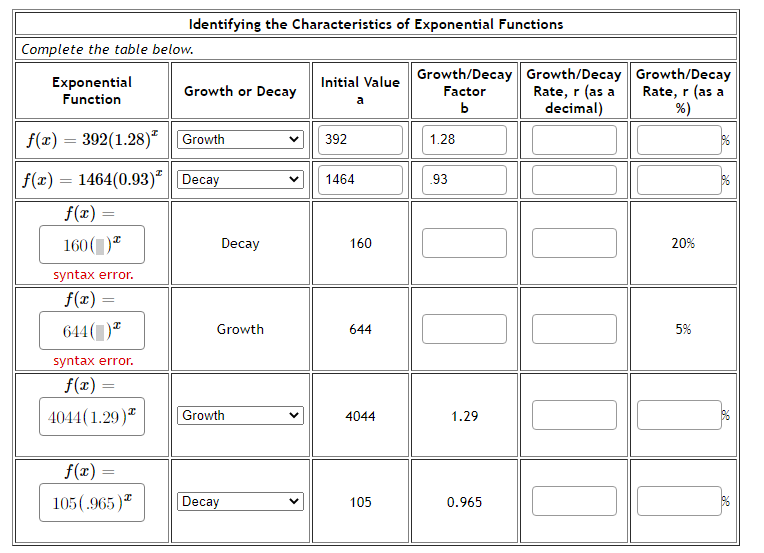Image resolution: width=764 pixels, height=553 pixels.
Task: Click the function entry box showing 644( )^x
Action: (92, 331)
